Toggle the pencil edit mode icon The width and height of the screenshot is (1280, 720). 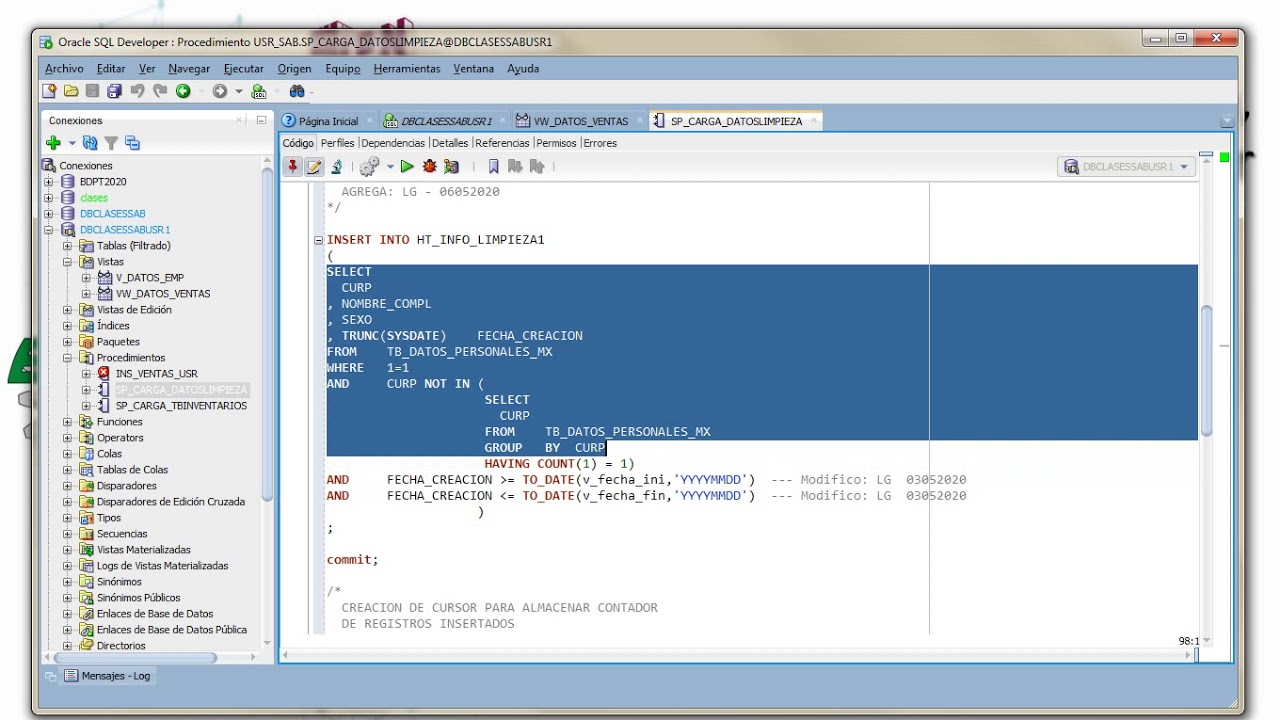[314, 167]
